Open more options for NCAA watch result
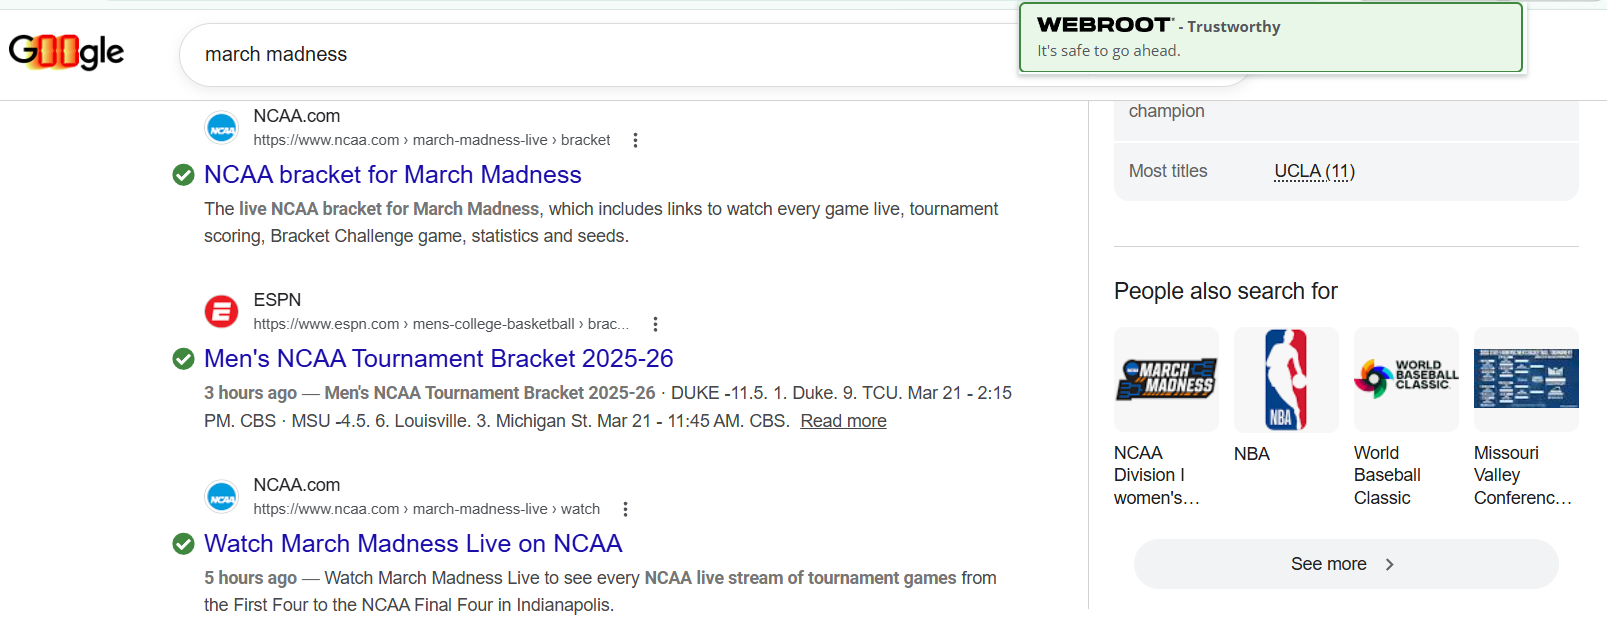Image resolution: width=1607 pixels, height=619 pixels. (625, 509)
